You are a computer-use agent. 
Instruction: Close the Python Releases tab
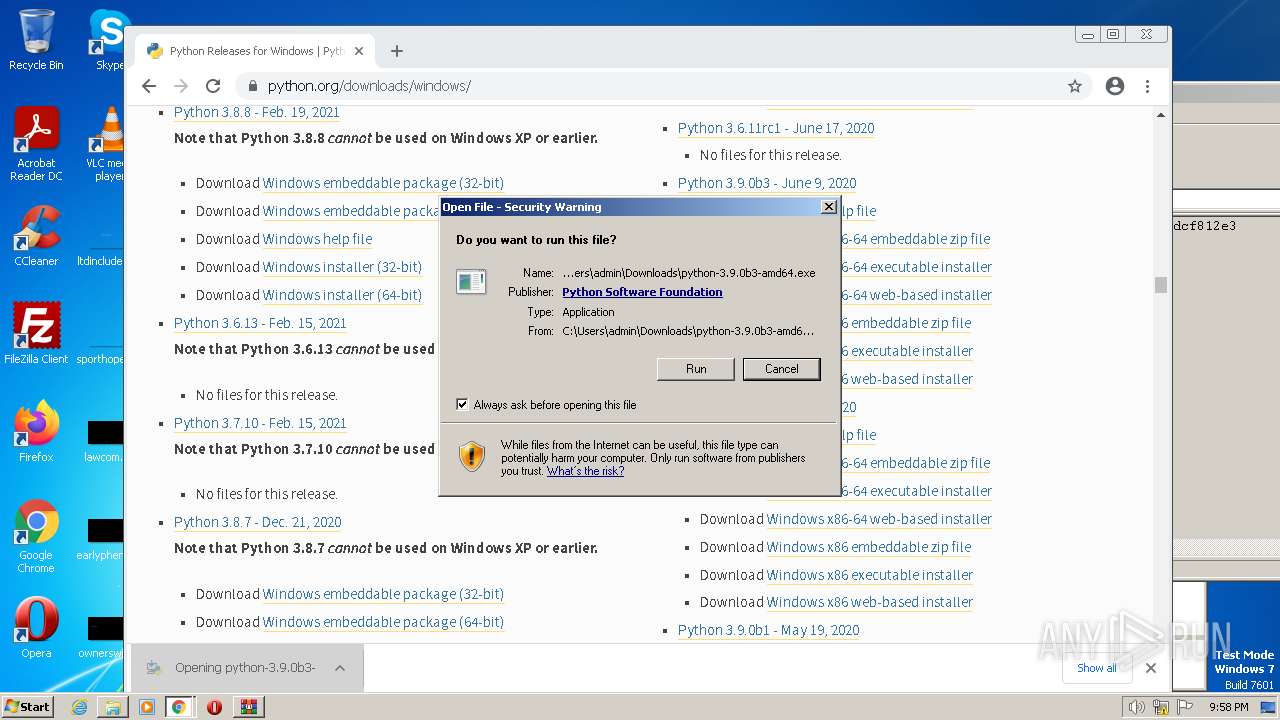point(359,51)
